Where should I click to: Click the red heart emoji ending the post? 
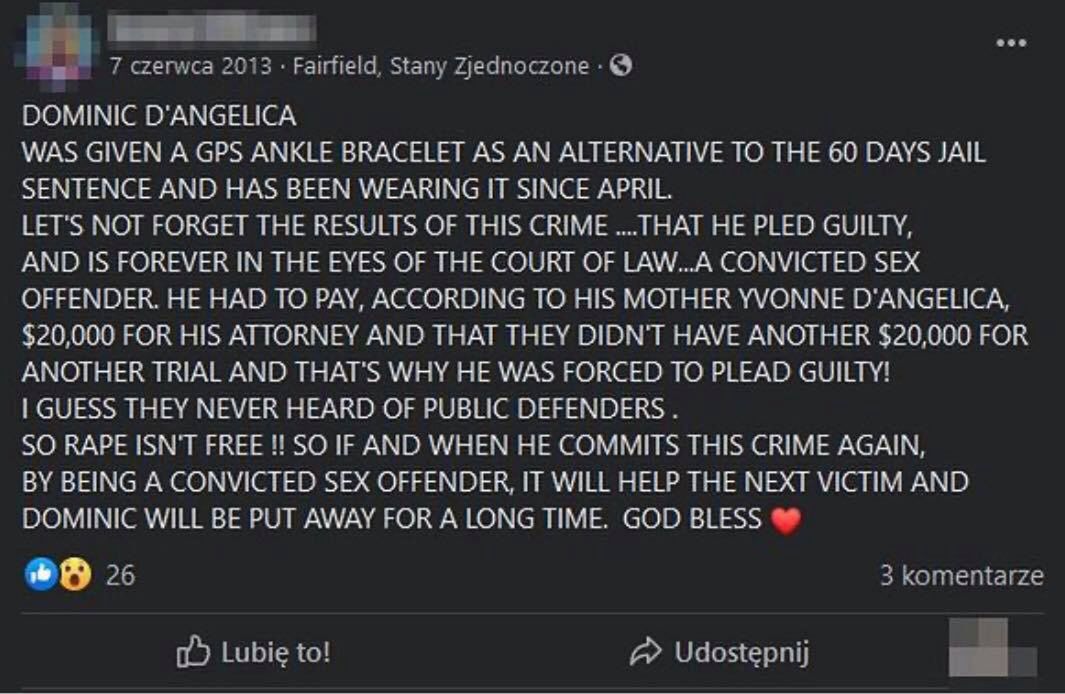(x=786, y=521)
